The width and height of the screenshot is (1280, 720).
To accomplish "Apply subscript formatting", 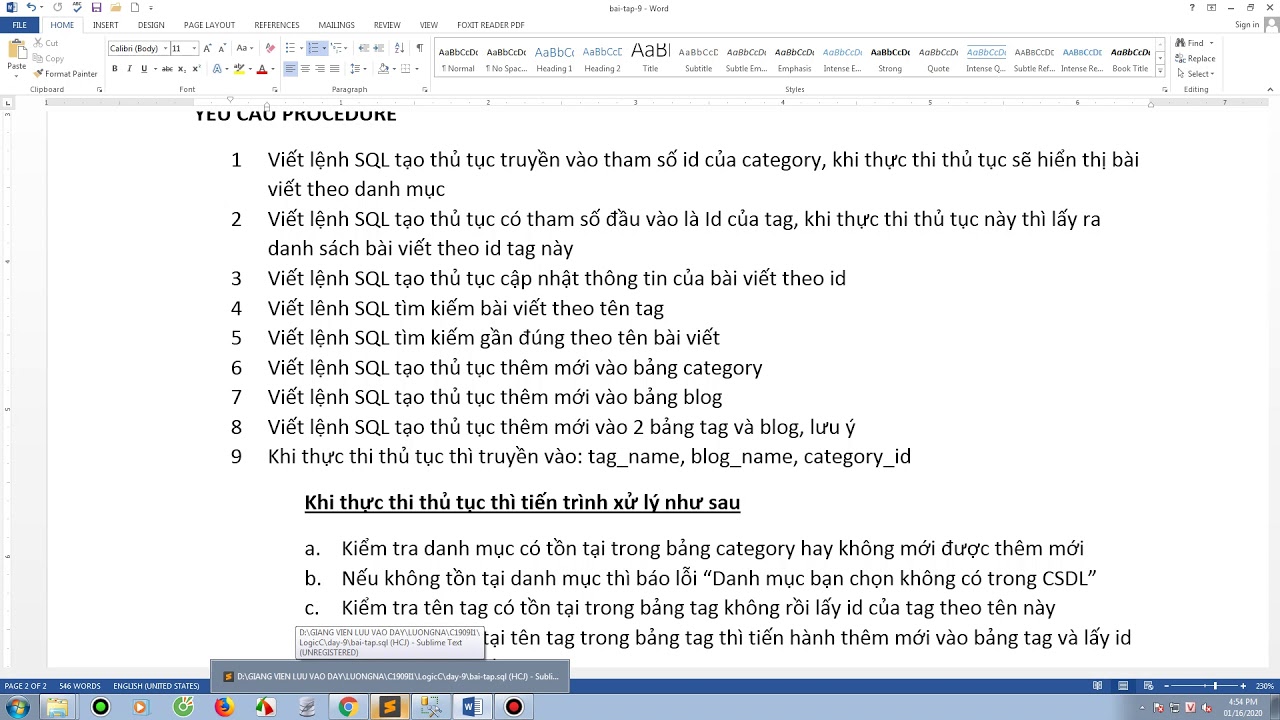I will [182, 69].
